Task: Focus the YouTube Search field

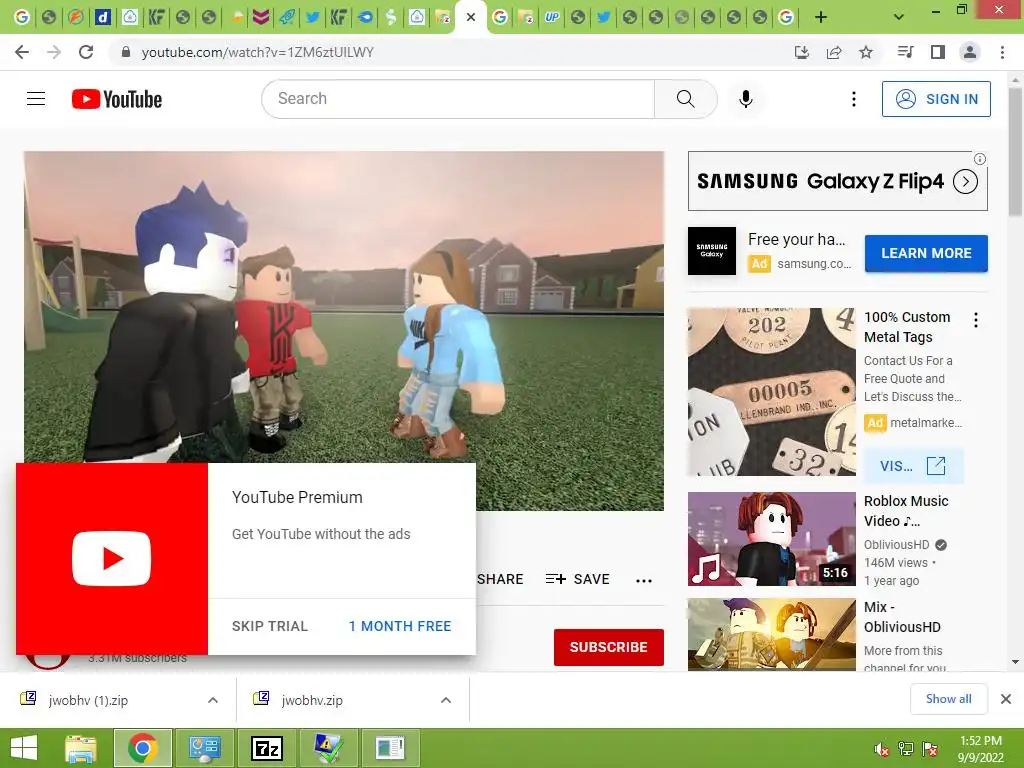Action: 458,99
